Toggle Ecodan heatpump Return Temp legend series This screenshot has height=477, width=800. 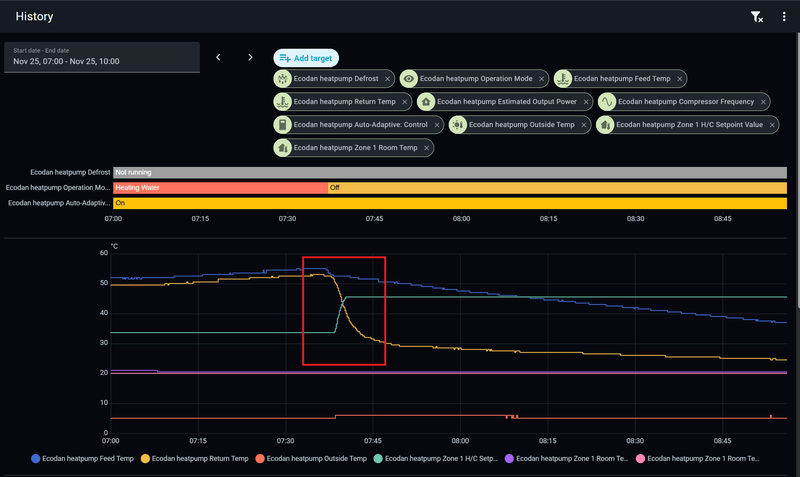[x=195, y=459]
